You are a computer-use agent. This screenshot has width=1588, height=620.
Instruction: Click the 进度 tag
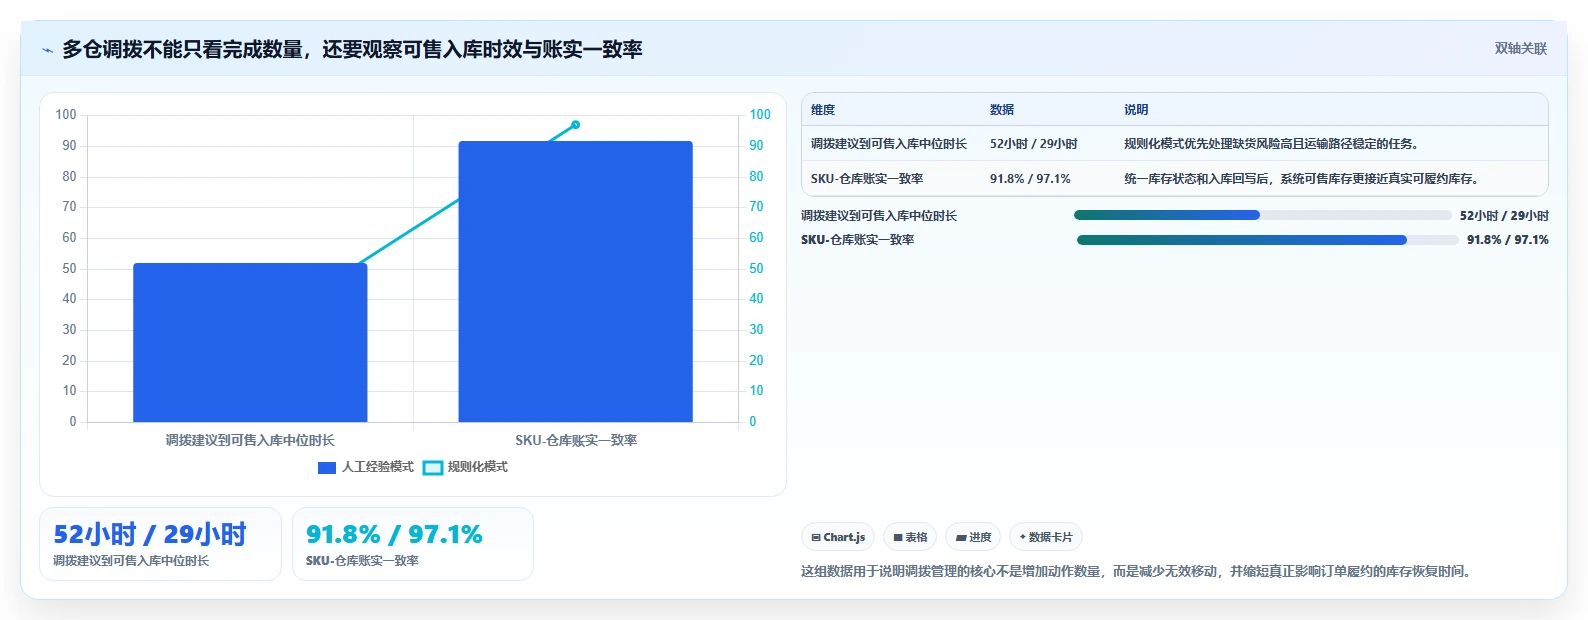973,537
